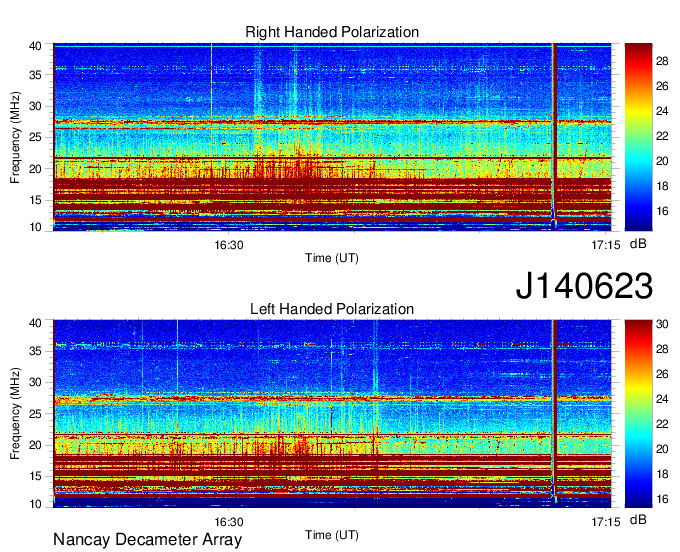Click the 10 MHz tick label on upper plot

pos(35,227)
